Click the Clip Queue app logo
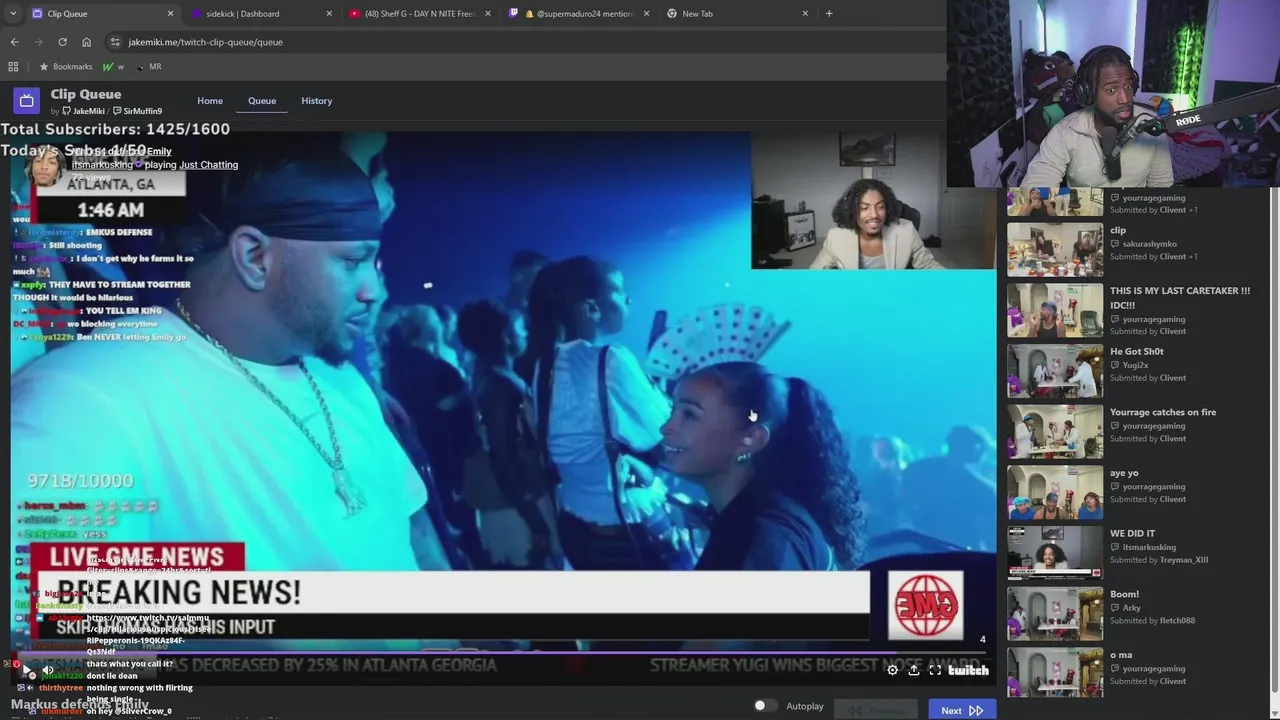 26,100
